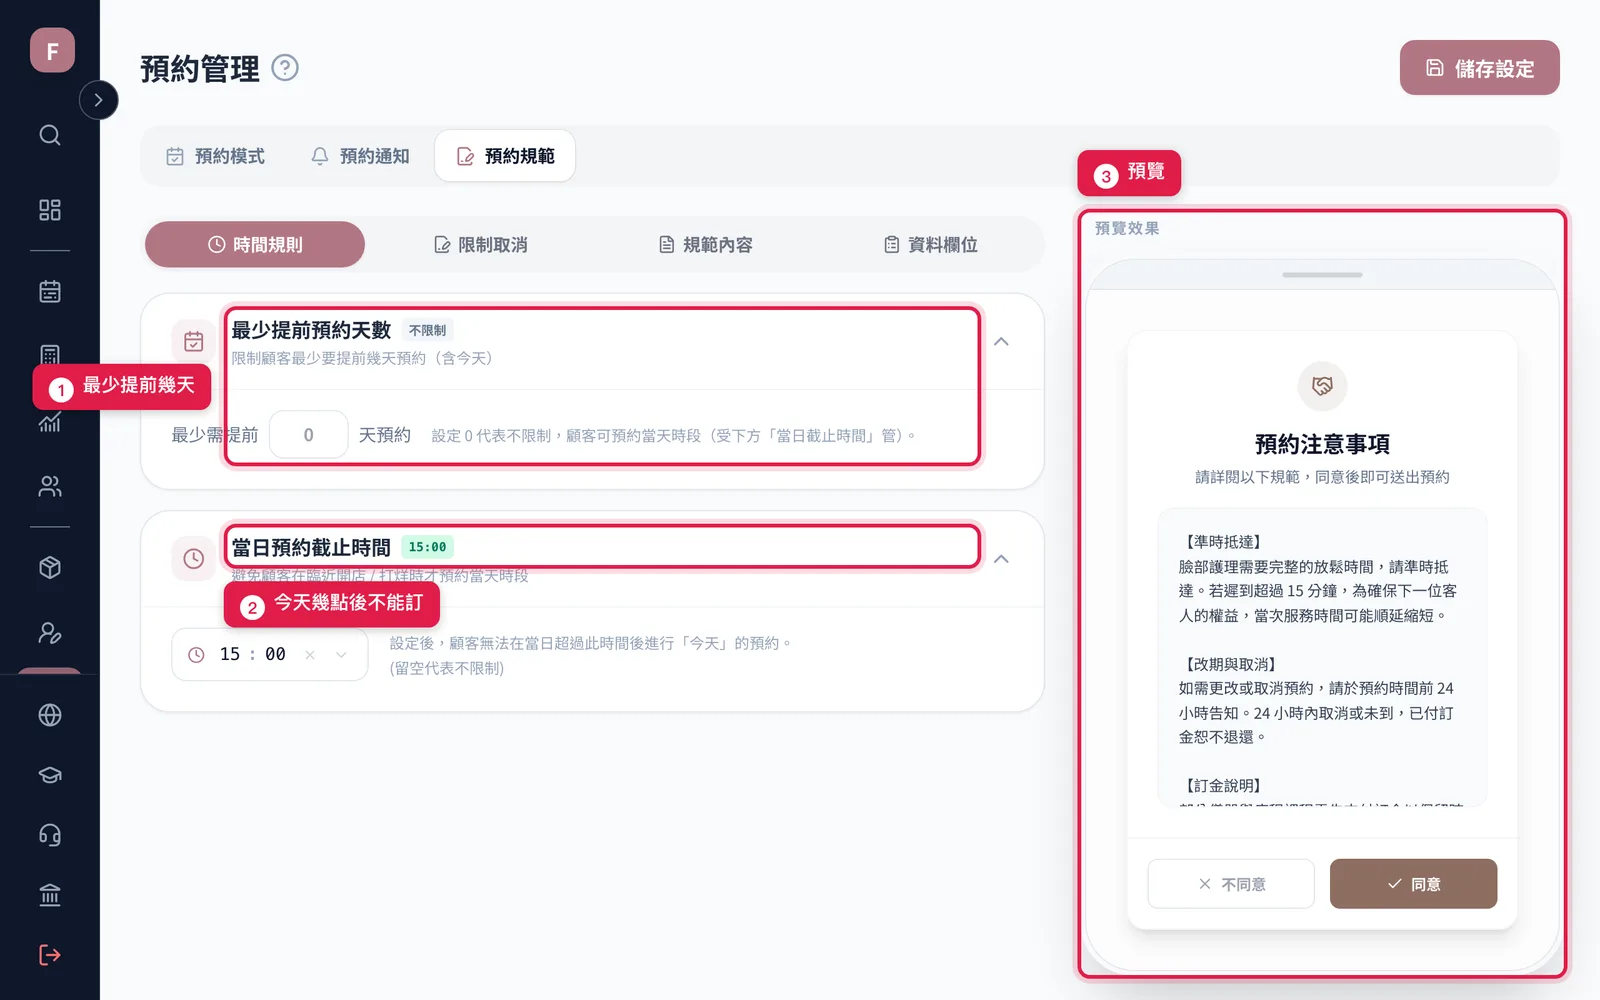Switch to the 預約模式 tab

215,156
